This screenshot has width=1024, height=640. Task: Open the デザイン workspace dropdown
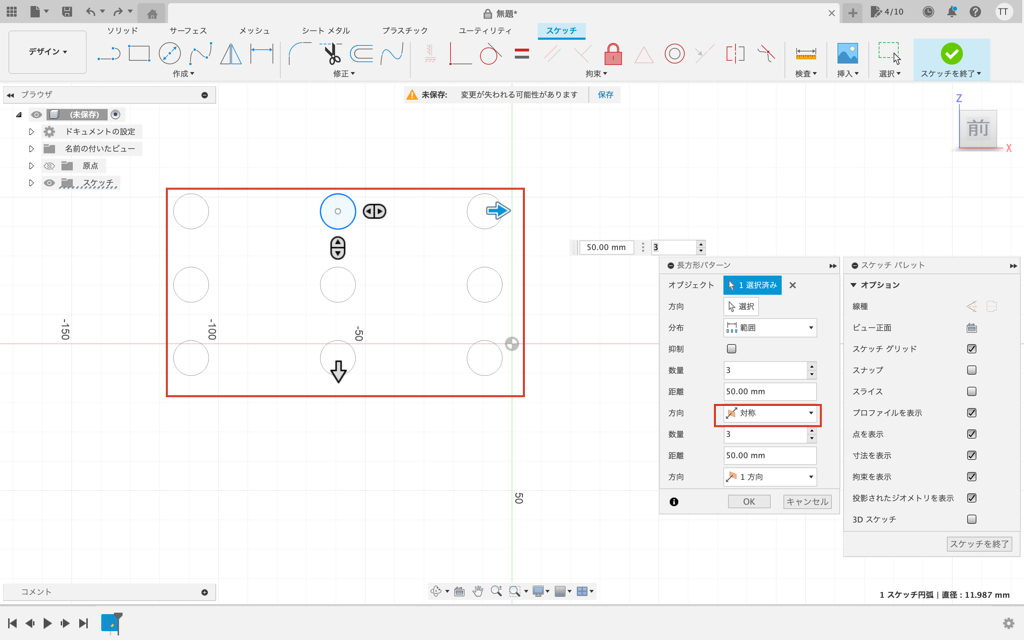(x=48, y=52)
